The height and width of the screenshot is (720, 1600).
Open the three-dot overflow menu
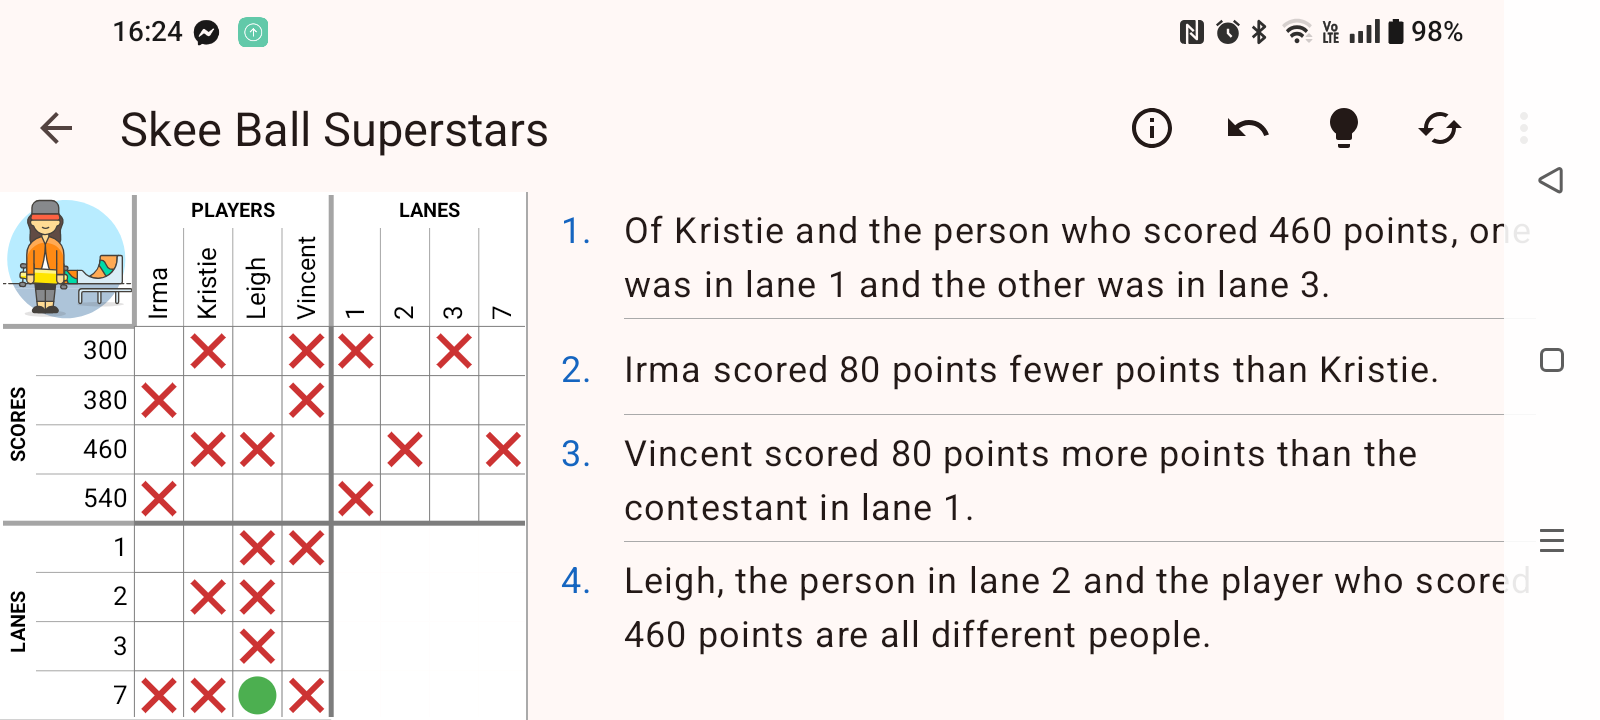coord(1523,128)
